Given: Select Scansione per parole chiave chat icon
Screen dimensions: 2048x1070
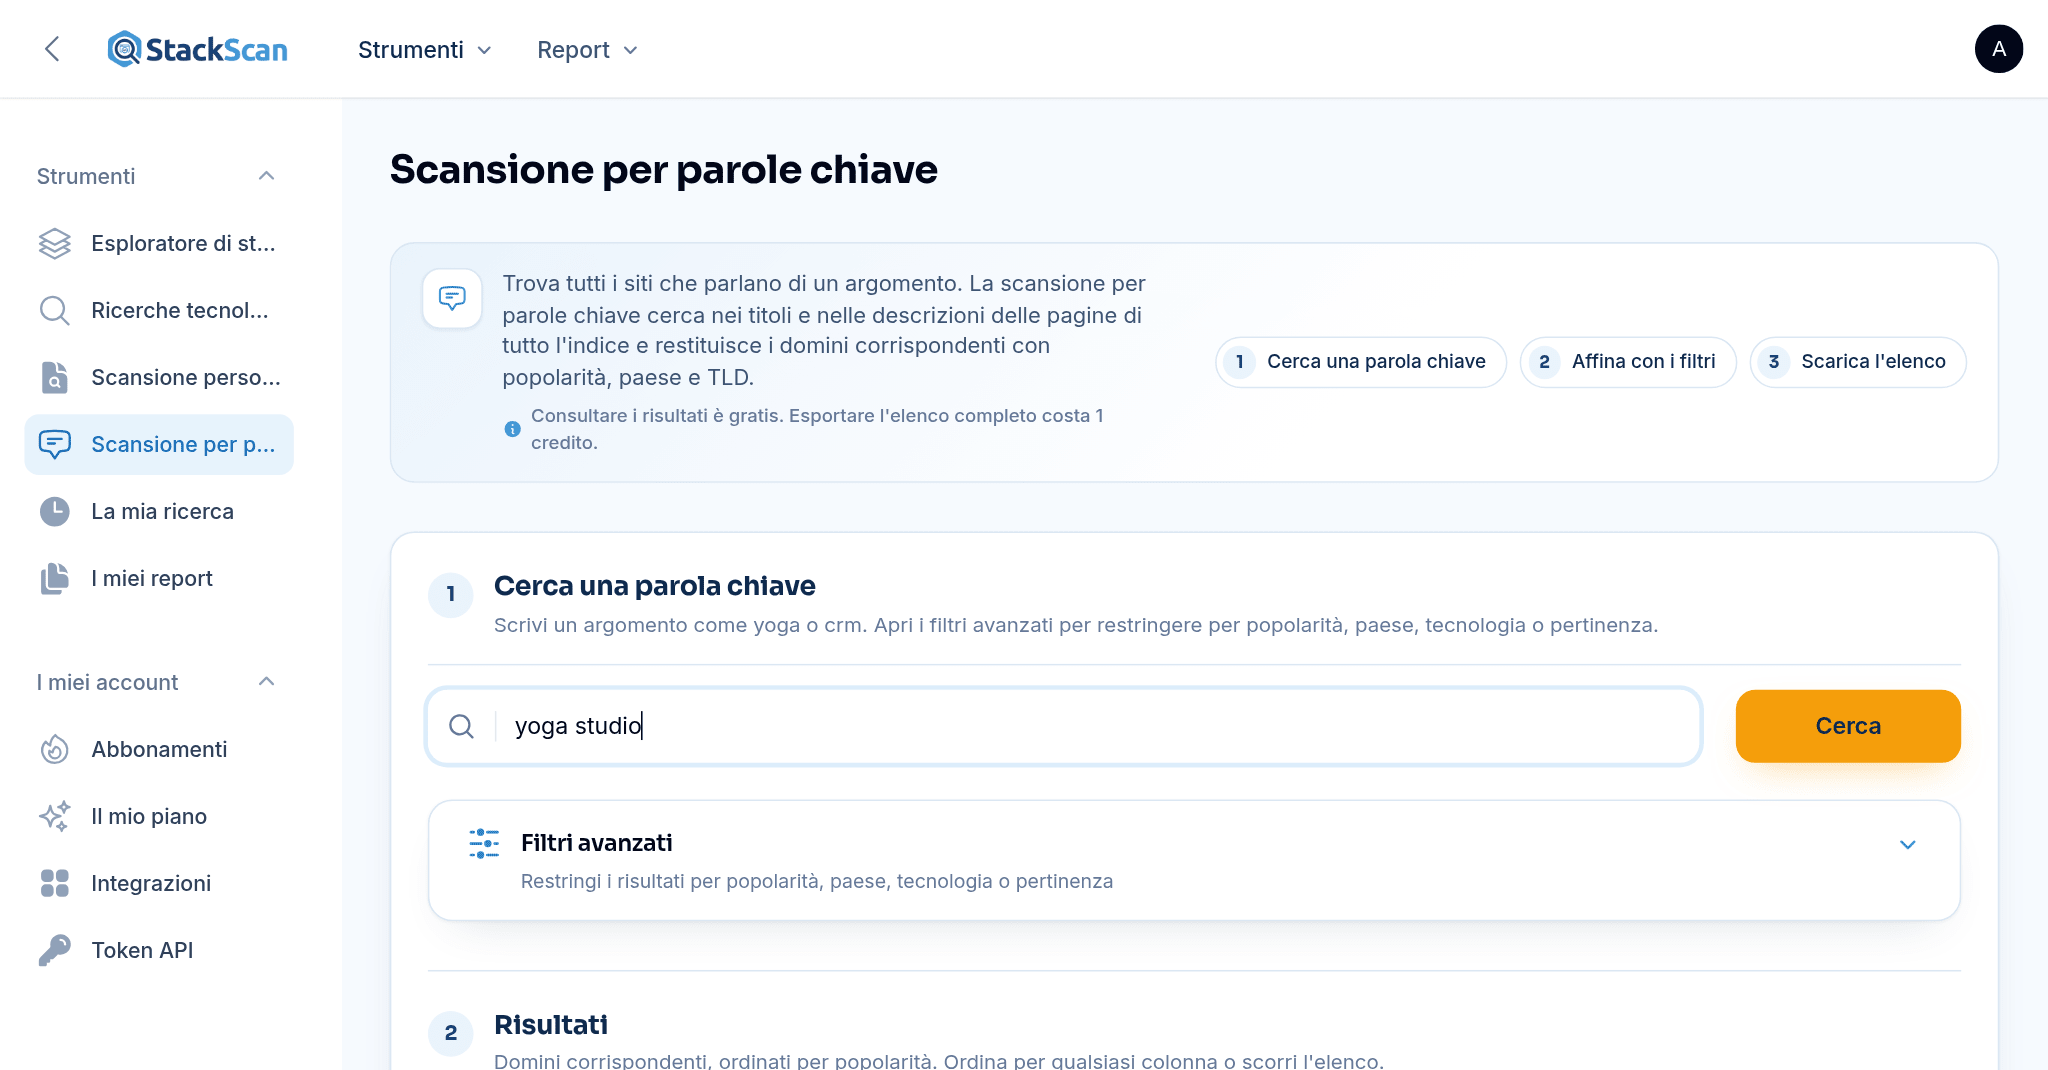Looking at the screenshot, I should point(55,444).
